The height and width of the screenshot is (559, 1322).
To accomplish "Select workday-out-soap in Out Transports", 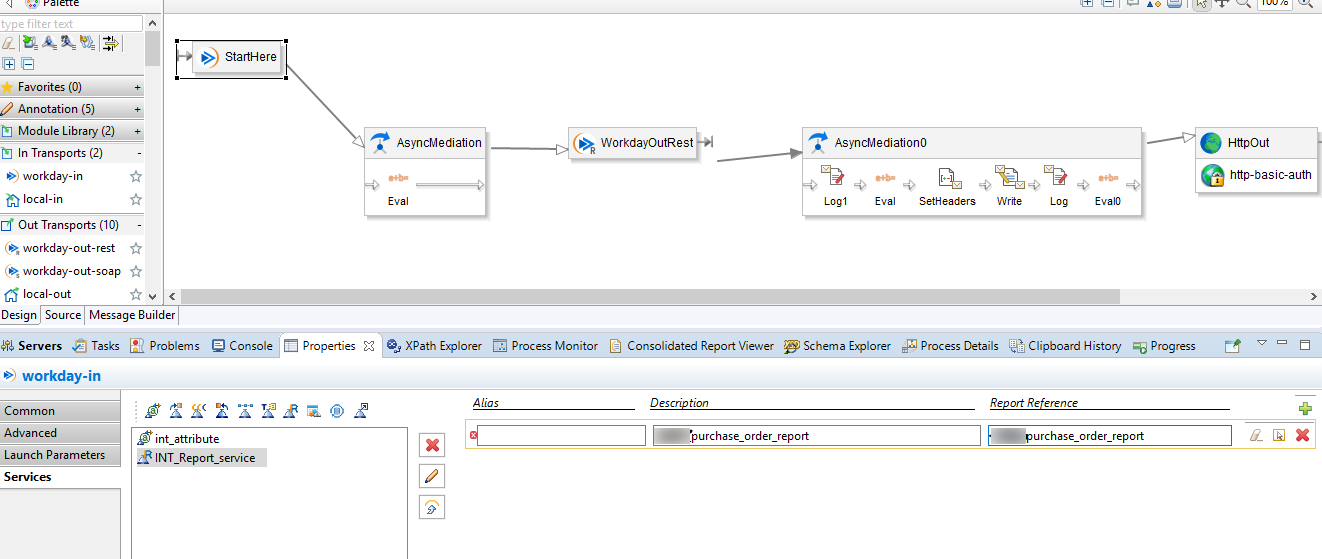I will [x=72, y=271].
